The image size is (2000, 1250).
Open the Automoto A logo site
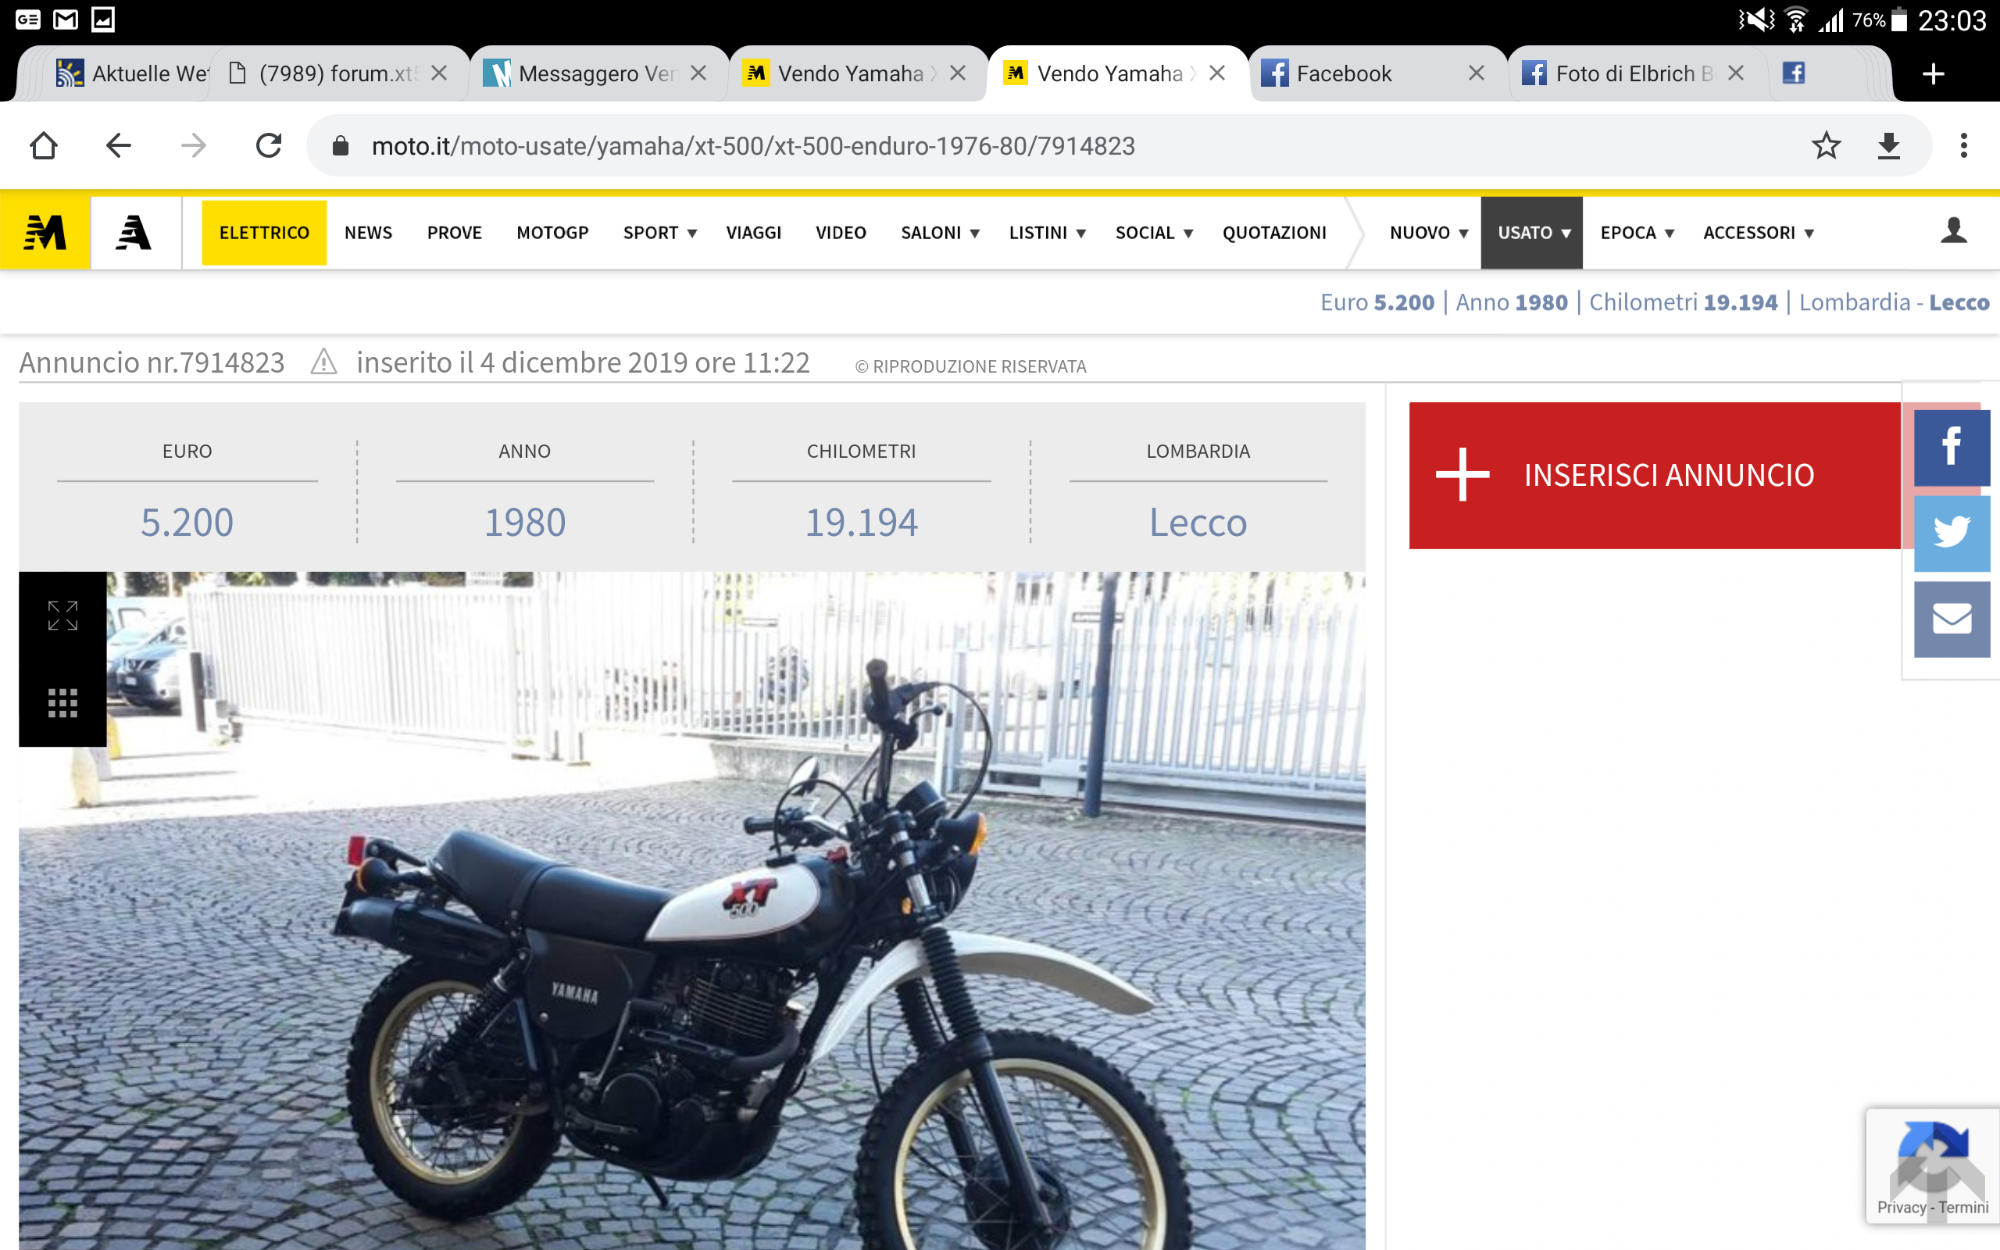click(135, 232)
